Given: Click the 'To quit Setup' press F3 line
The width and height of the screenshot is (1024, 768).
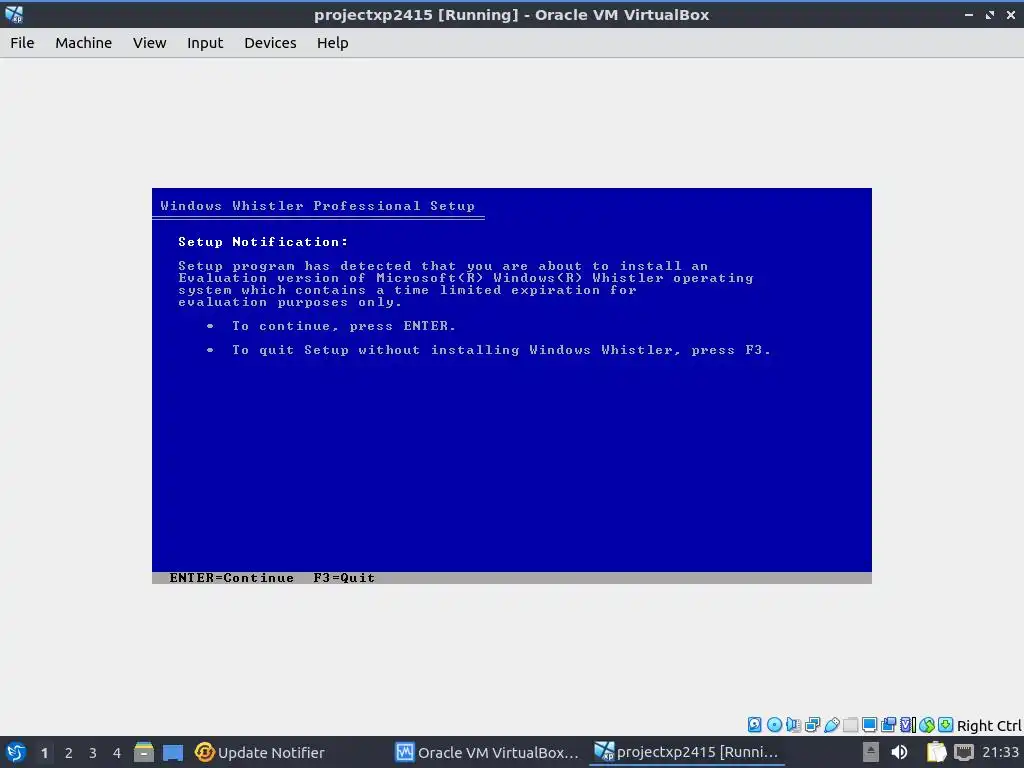Looking at the screenshot, I should pyautogui.click(x=501, y=350).
